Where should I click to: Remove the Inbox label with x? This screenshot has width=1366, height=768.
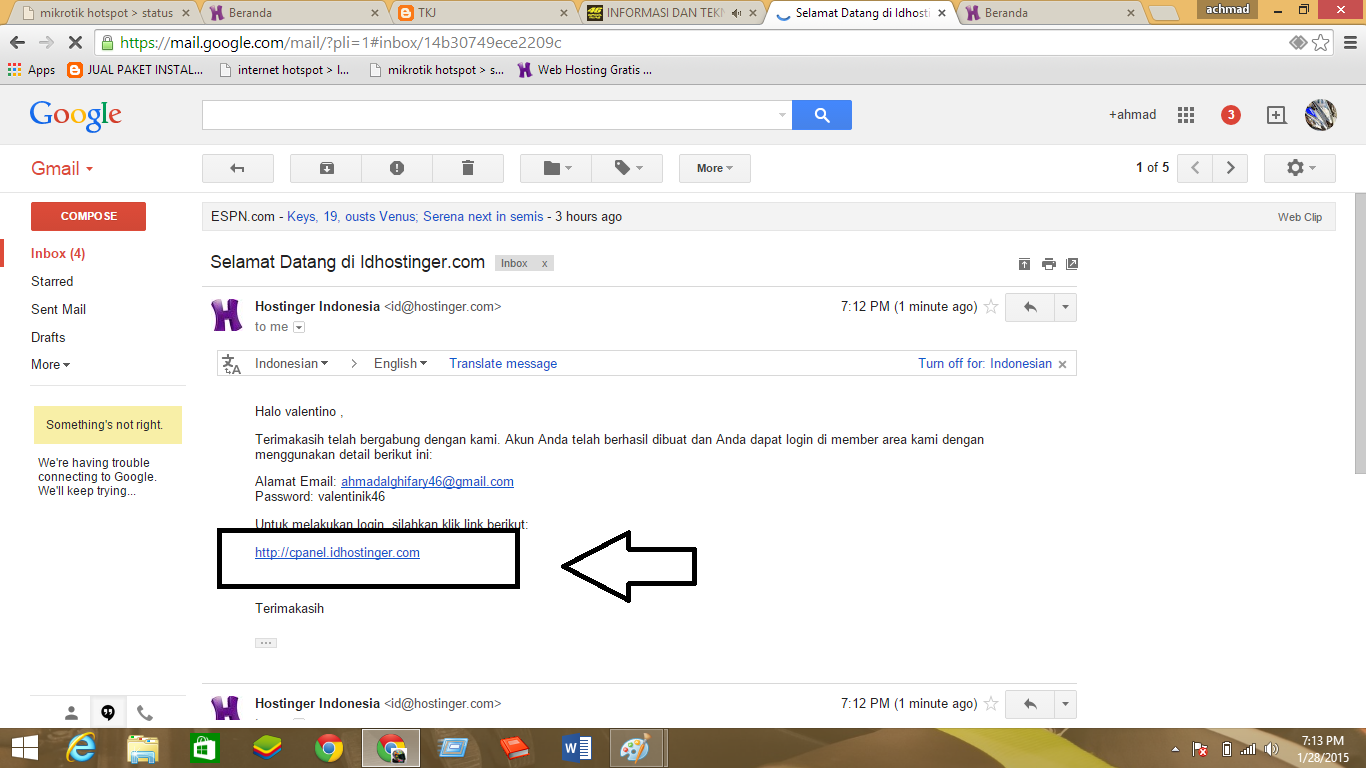coord(545,264)
